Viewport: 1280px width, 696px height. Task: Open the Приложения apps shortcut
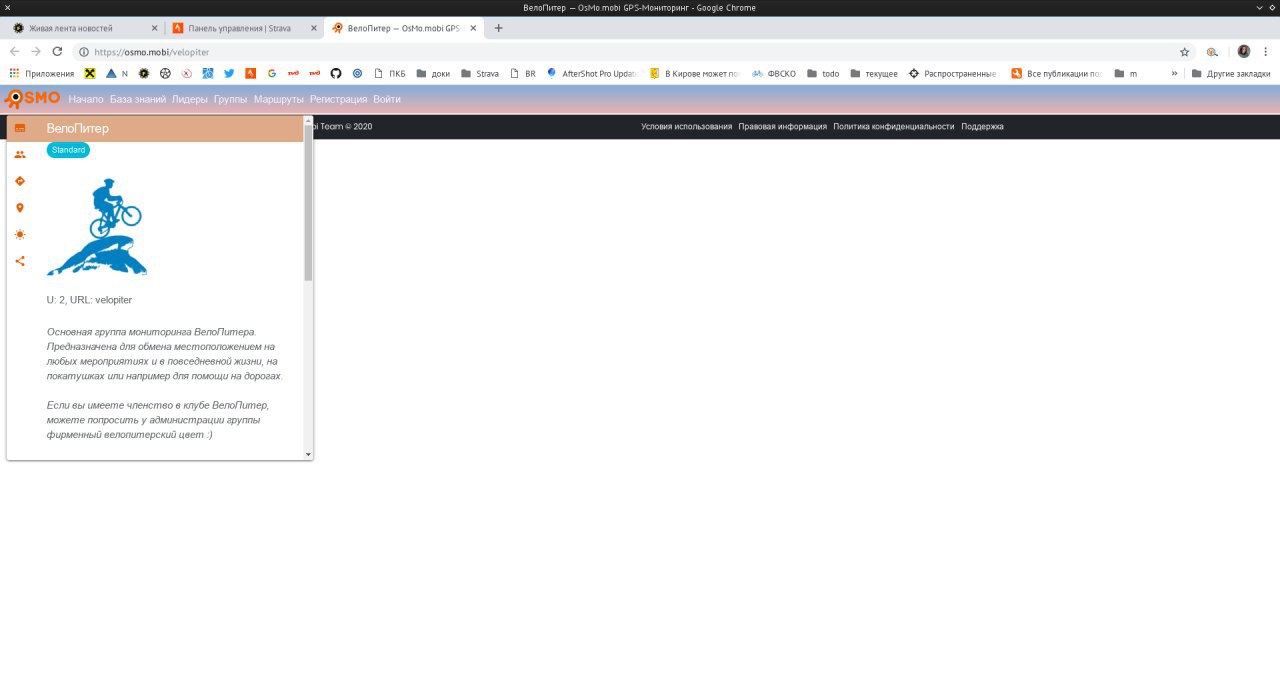(x=42, y=73)
